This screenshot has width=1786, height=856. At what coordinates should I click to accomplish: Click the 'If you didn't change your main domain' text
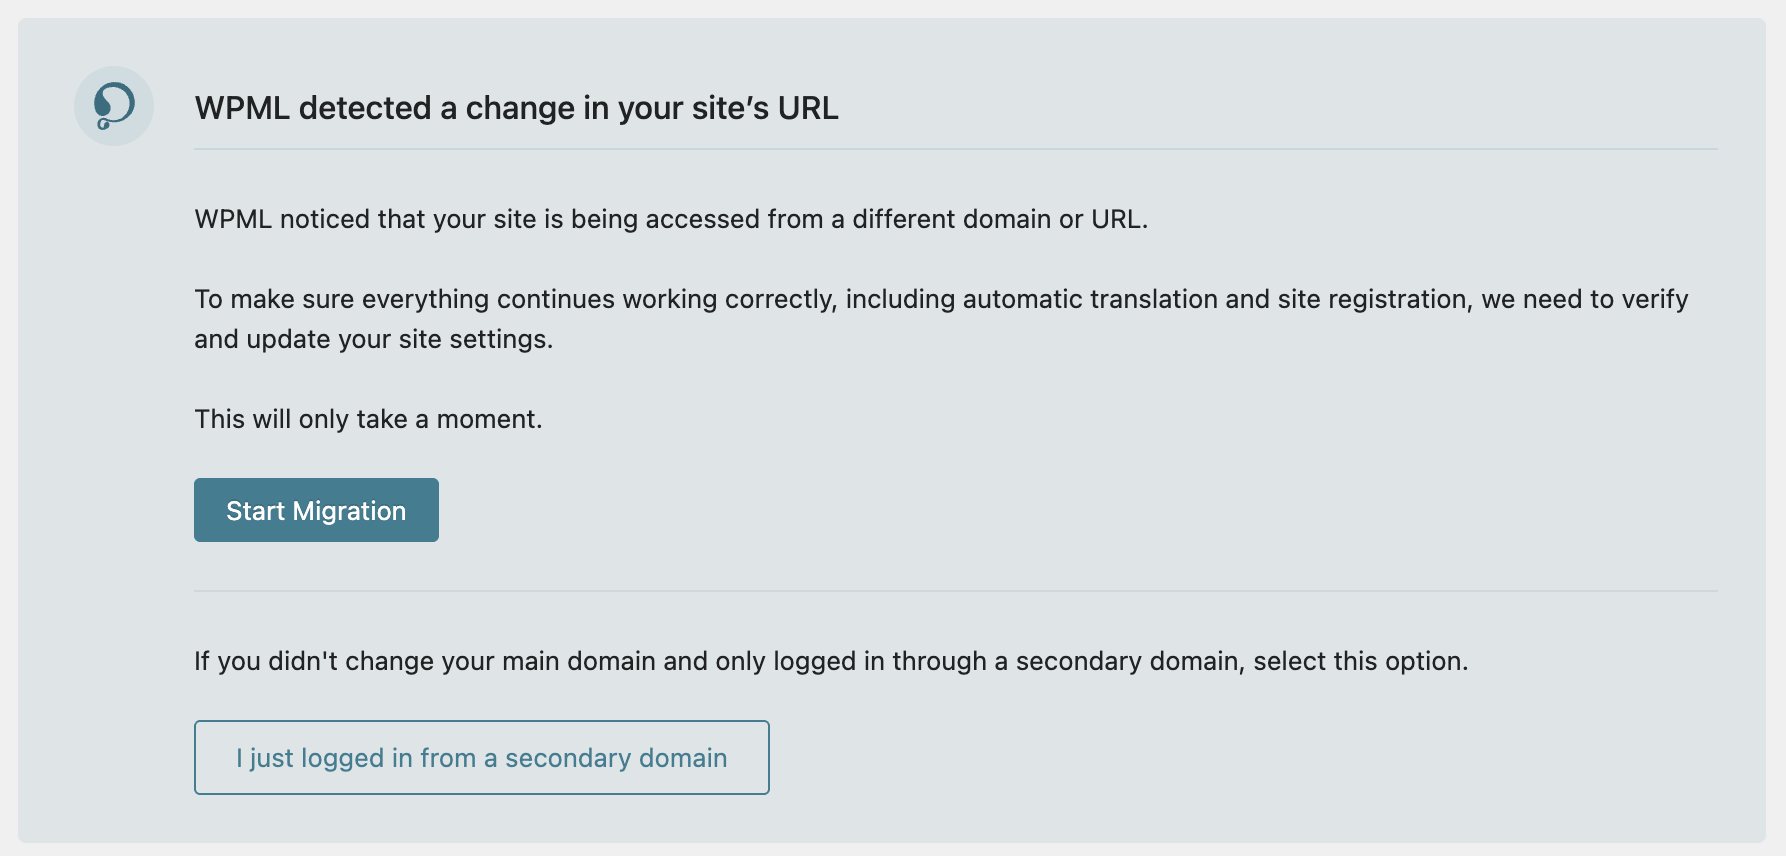click(x=830, y=661)
